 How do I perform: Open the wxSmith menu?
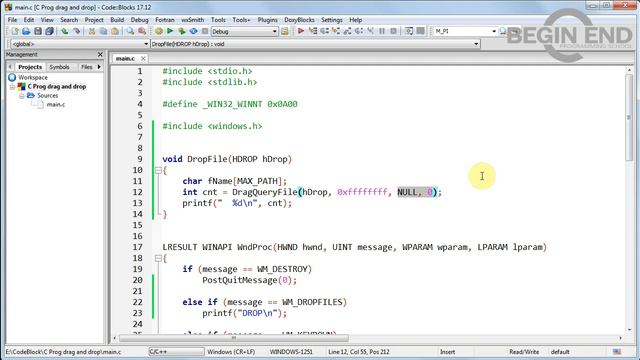pyautogui.click(x=192, y=20)
